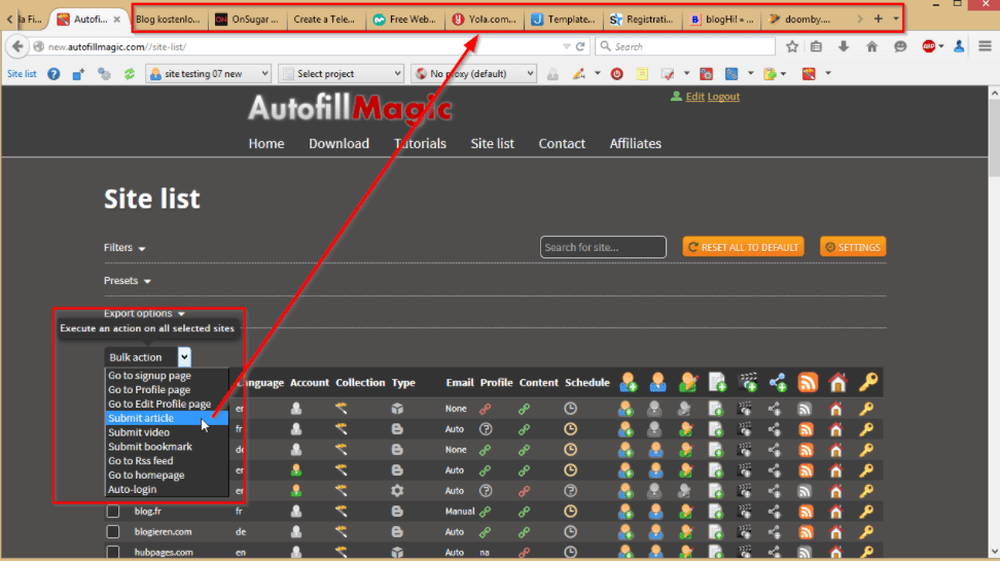Screen dimensions: 1000x561
Task: Click the red power icon in the toolbar
Action: click(x=617, y=74)
